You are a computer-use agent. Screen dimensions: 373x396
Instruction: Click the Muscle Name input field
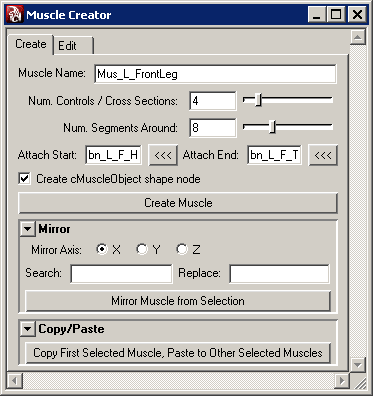coord(215,74)
